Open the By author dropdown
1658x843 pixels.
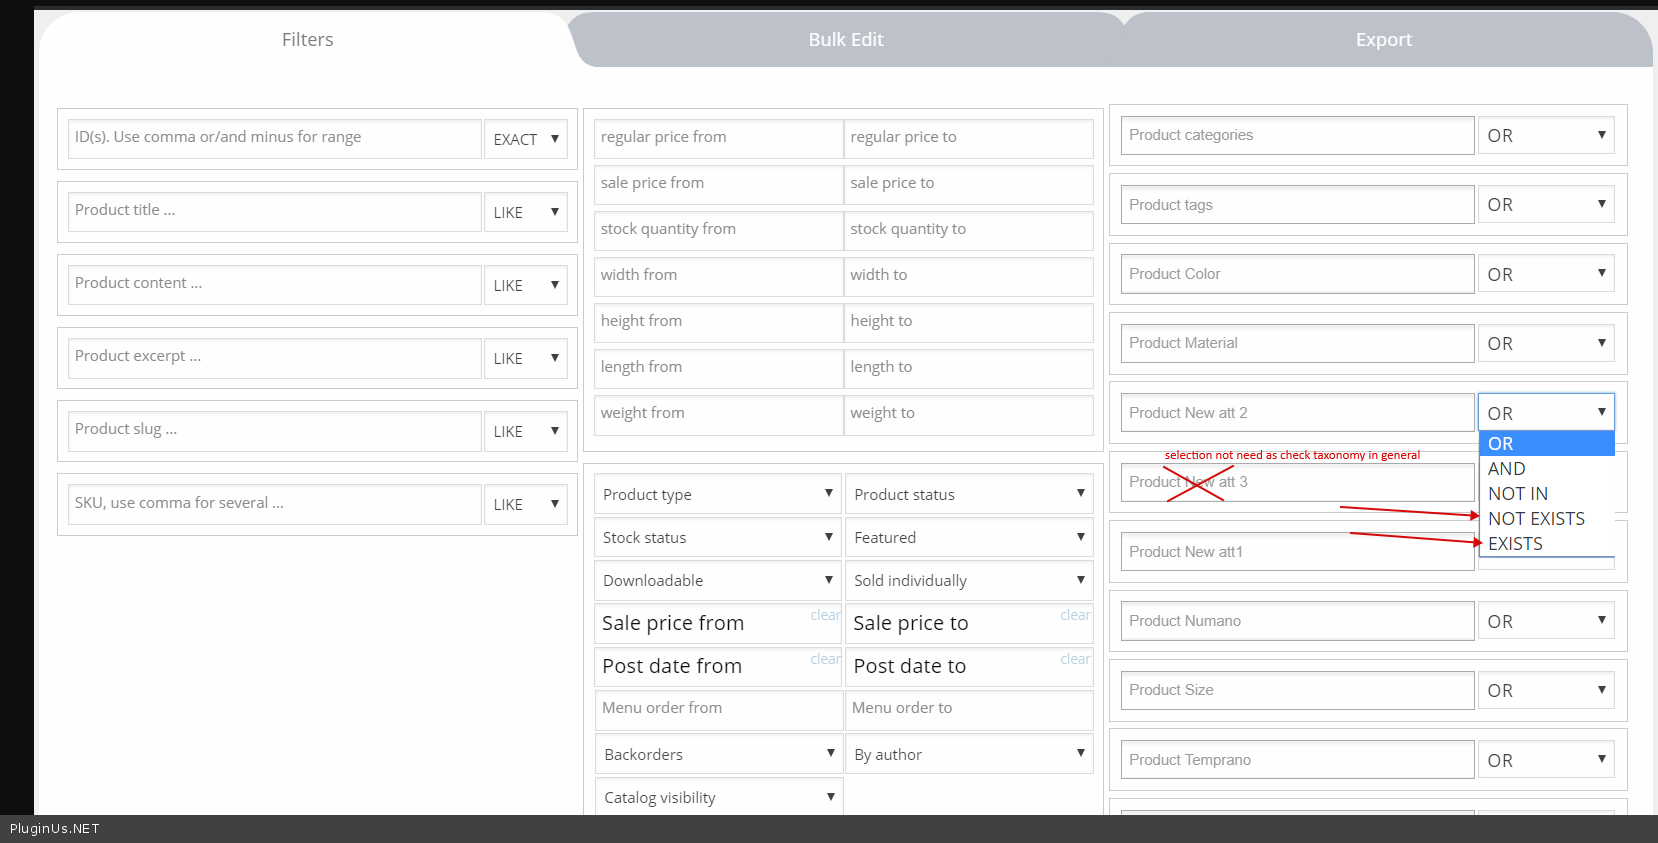tap(969, 754)
